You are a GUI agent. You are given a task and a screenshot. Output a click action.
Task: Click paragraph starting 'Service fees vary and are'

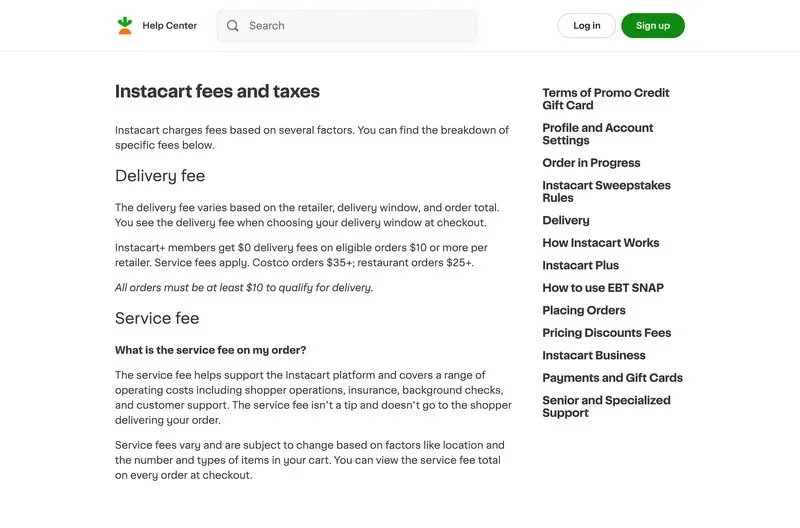point(310,460)
